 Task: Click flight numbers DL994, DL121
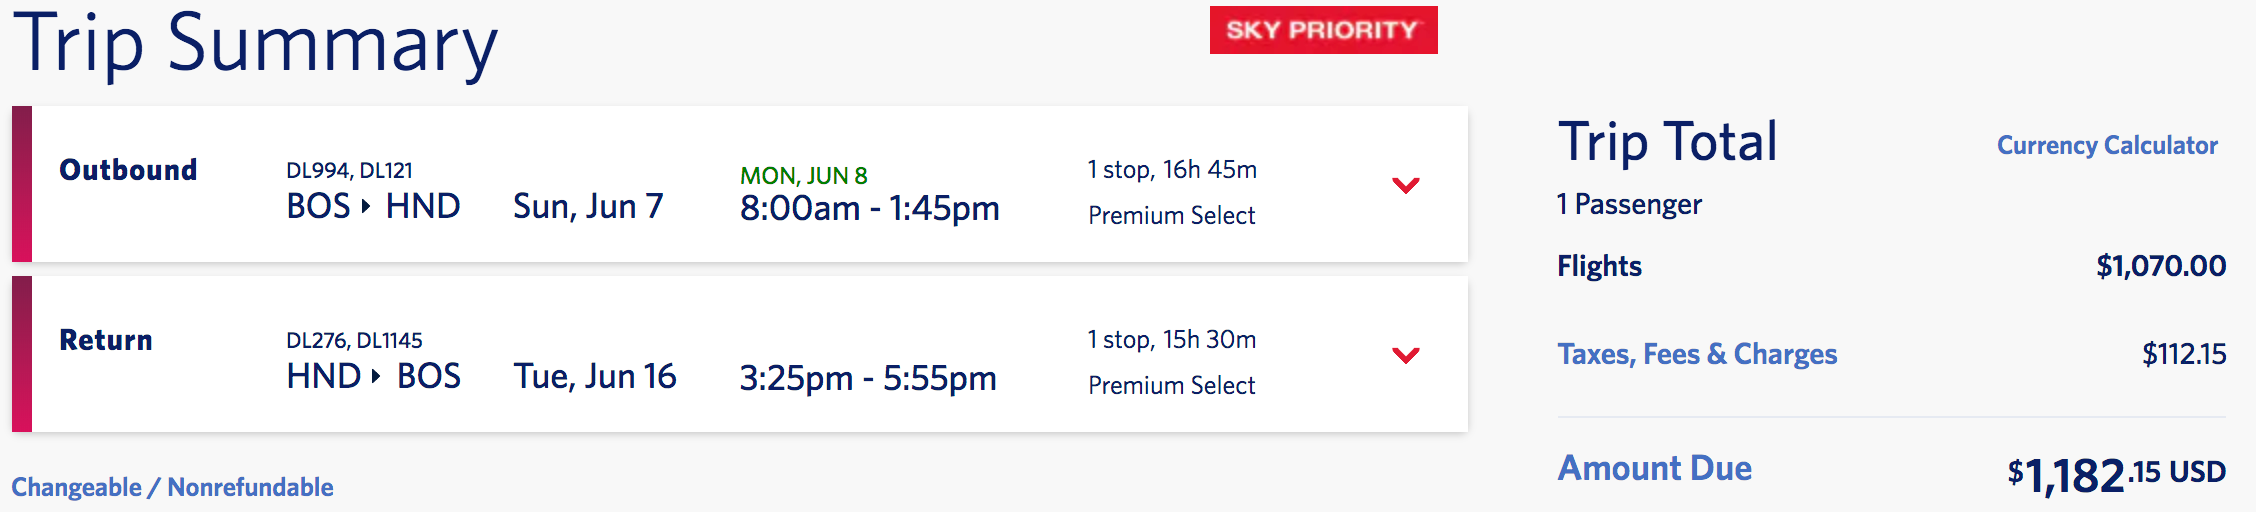click(x=349, y=171)
